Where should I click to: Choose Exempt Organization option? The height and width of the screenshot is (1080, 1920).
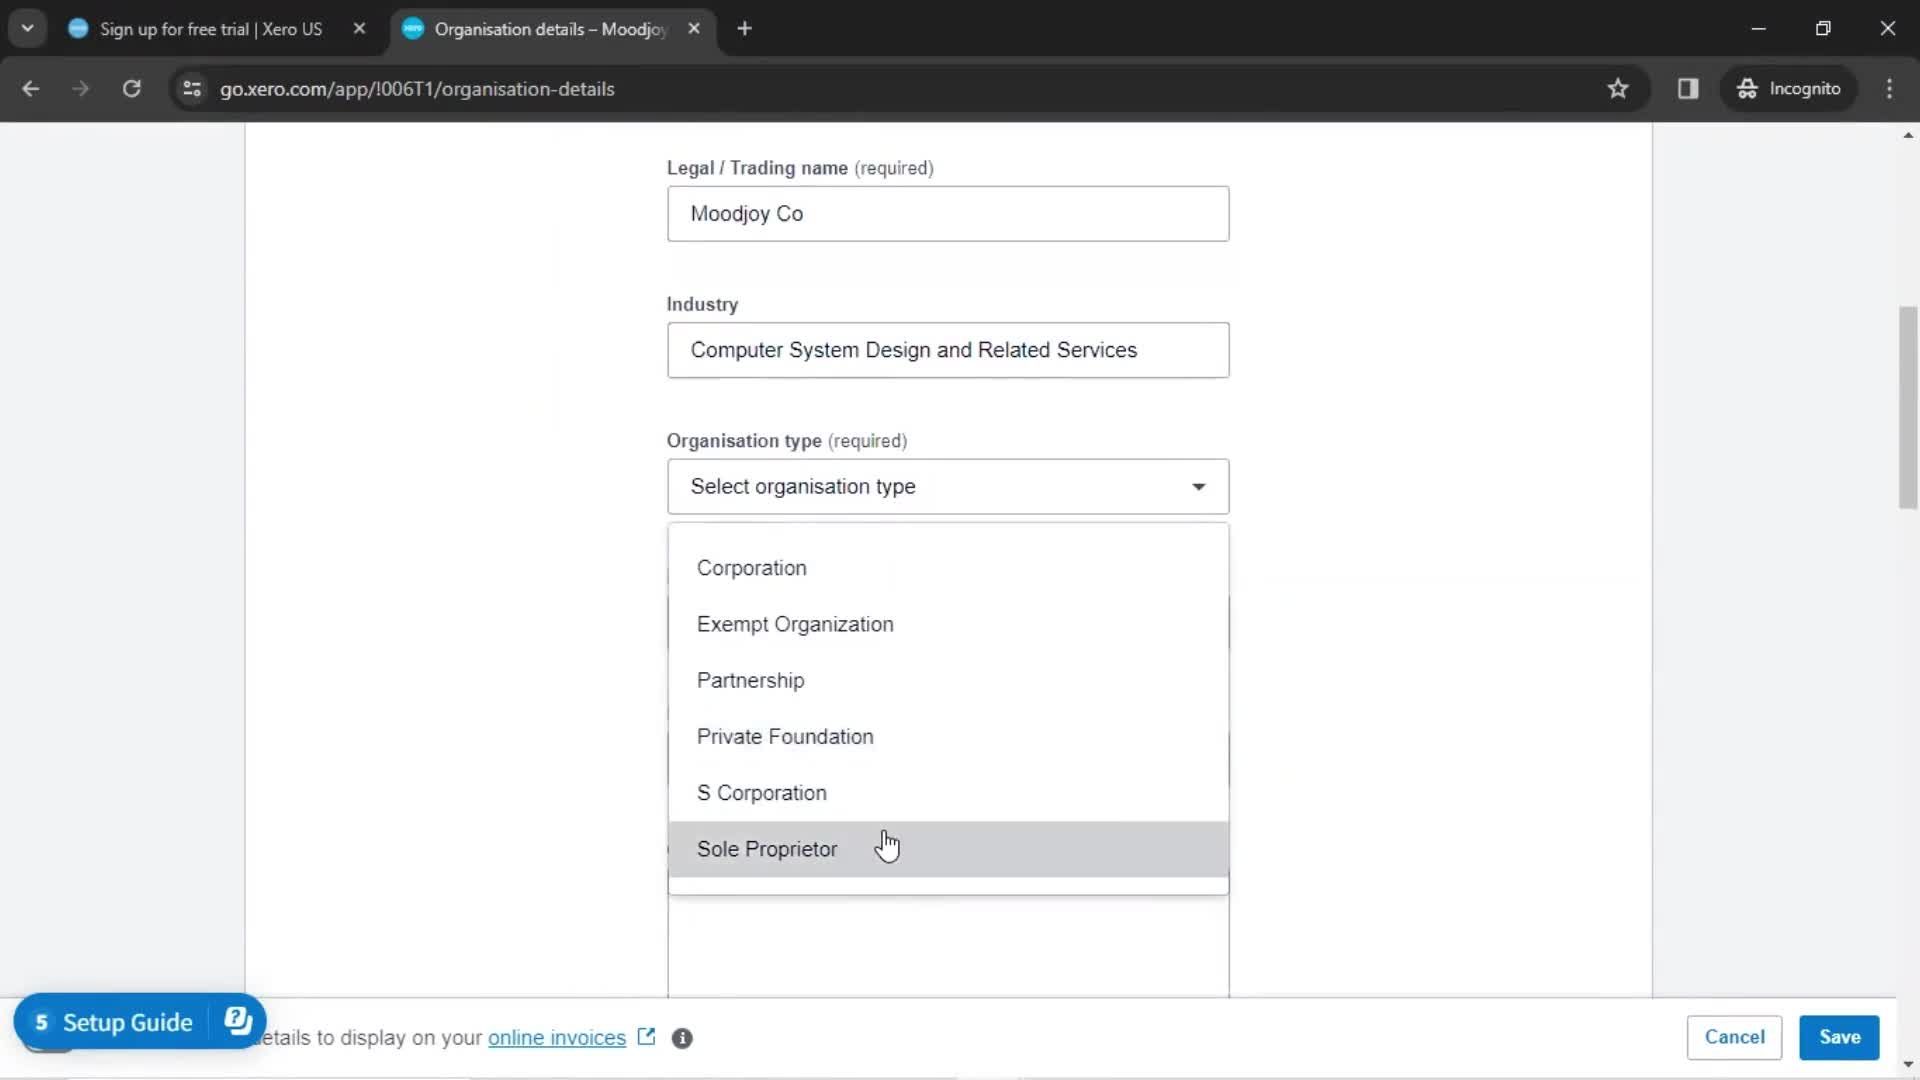[x=948, y=624]
